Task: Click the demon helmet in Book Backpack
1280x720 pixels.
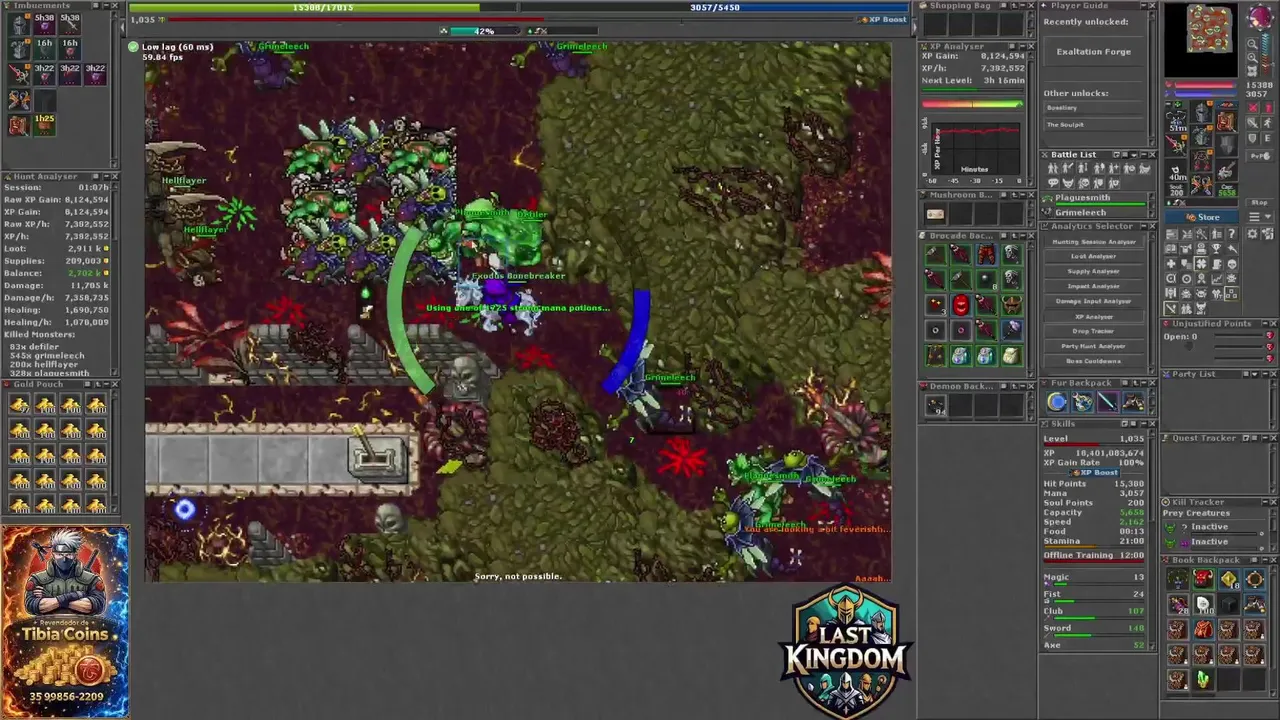Action: coord(1203,578)
